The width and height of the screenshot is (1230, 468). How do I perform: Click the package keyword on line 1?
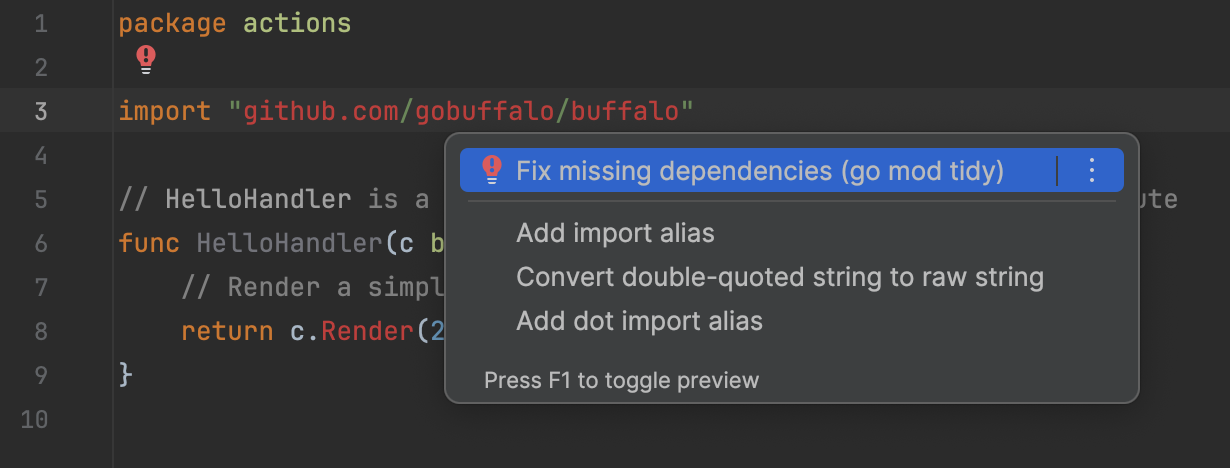[172, 23]
